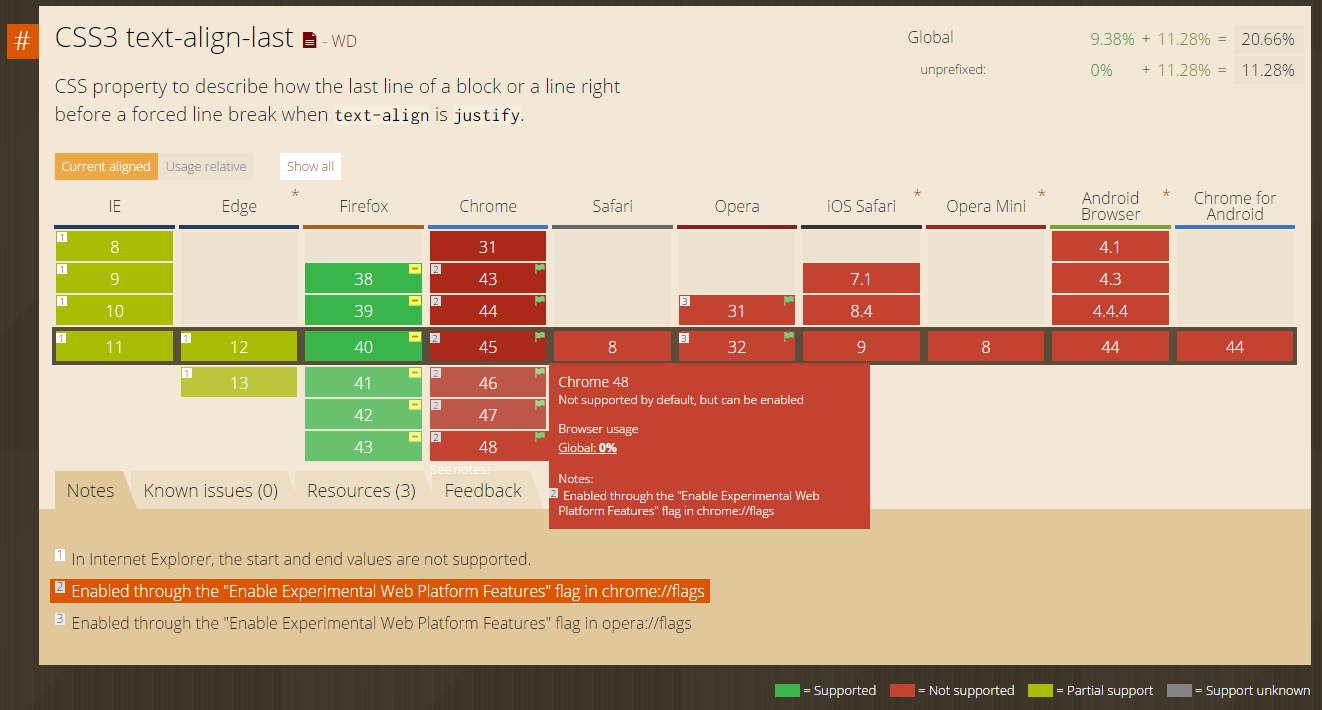Select the Android Browser 4.4.4 cell
Screen dimensions: 1322x710
[1110, 311]
